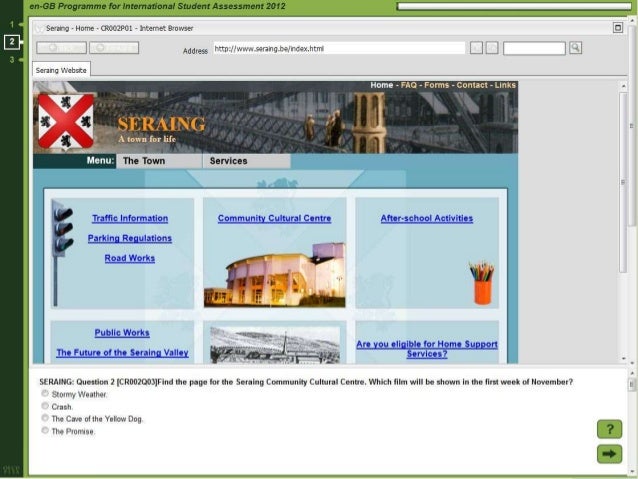Open Contact in top navigation
Viewport: 638px width, 479px height.
[x=472, y=85]
